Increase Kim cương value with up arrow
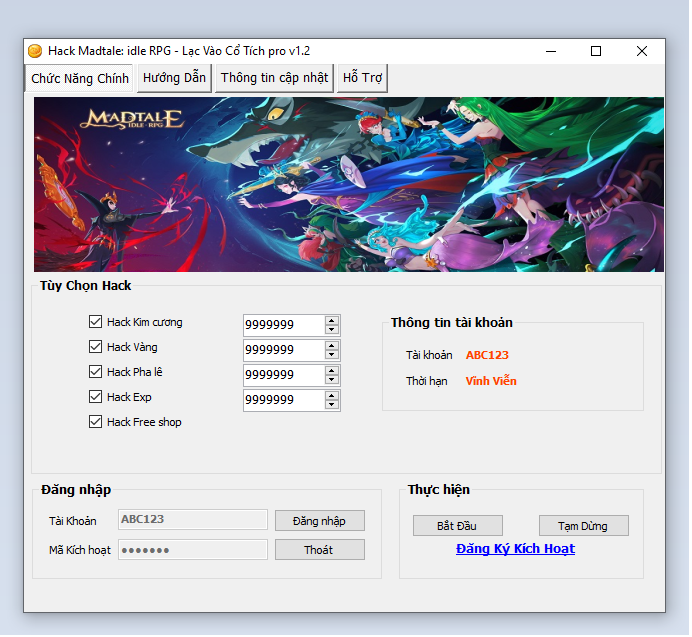The height and width of the screenshot is (637, 692). [x=332, y=320]
